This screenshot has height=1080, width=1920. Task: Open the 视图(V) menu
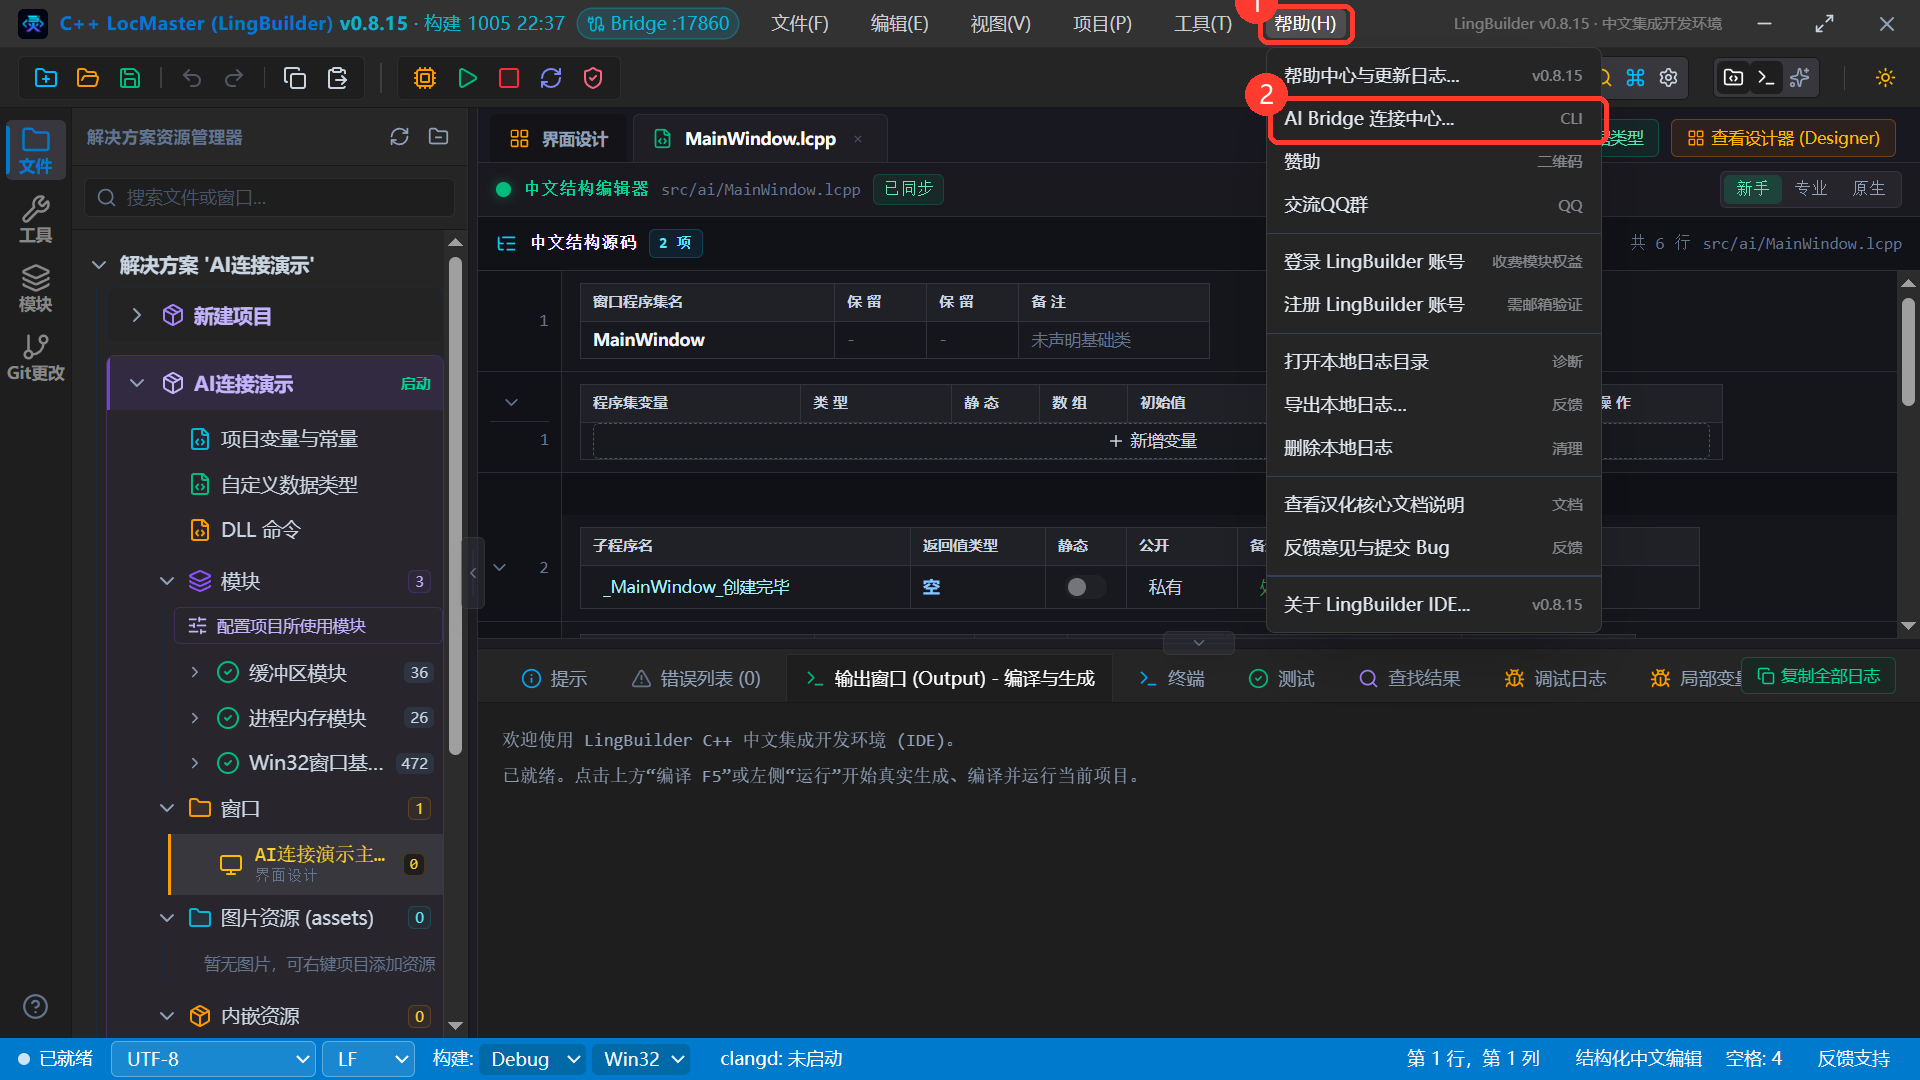tap(1000, 23)
